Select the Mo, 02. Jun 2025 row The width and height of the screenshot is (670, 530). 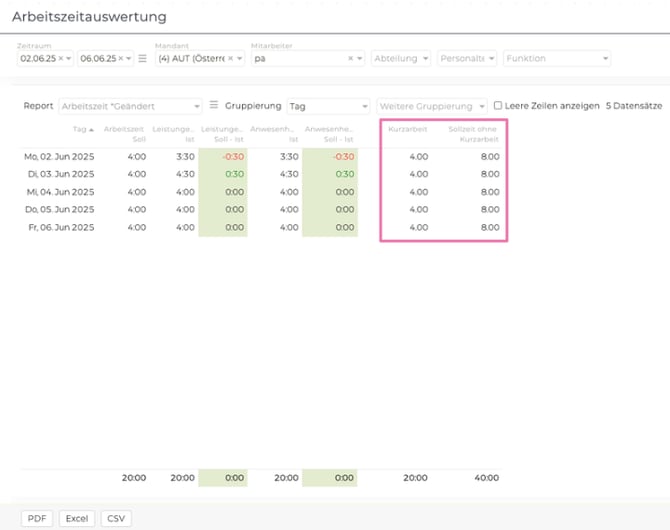tap(58, 156)
